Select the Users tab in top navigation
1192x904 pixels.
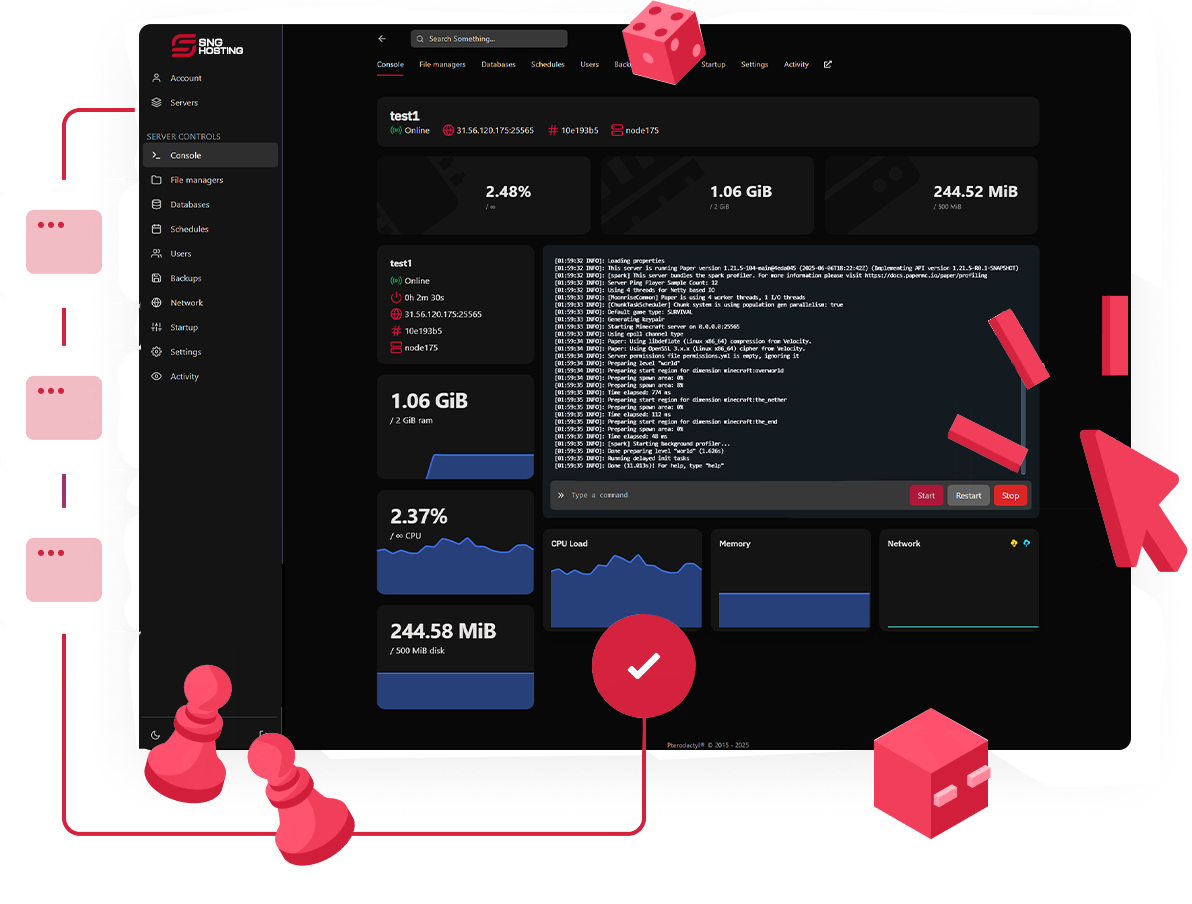589,65
